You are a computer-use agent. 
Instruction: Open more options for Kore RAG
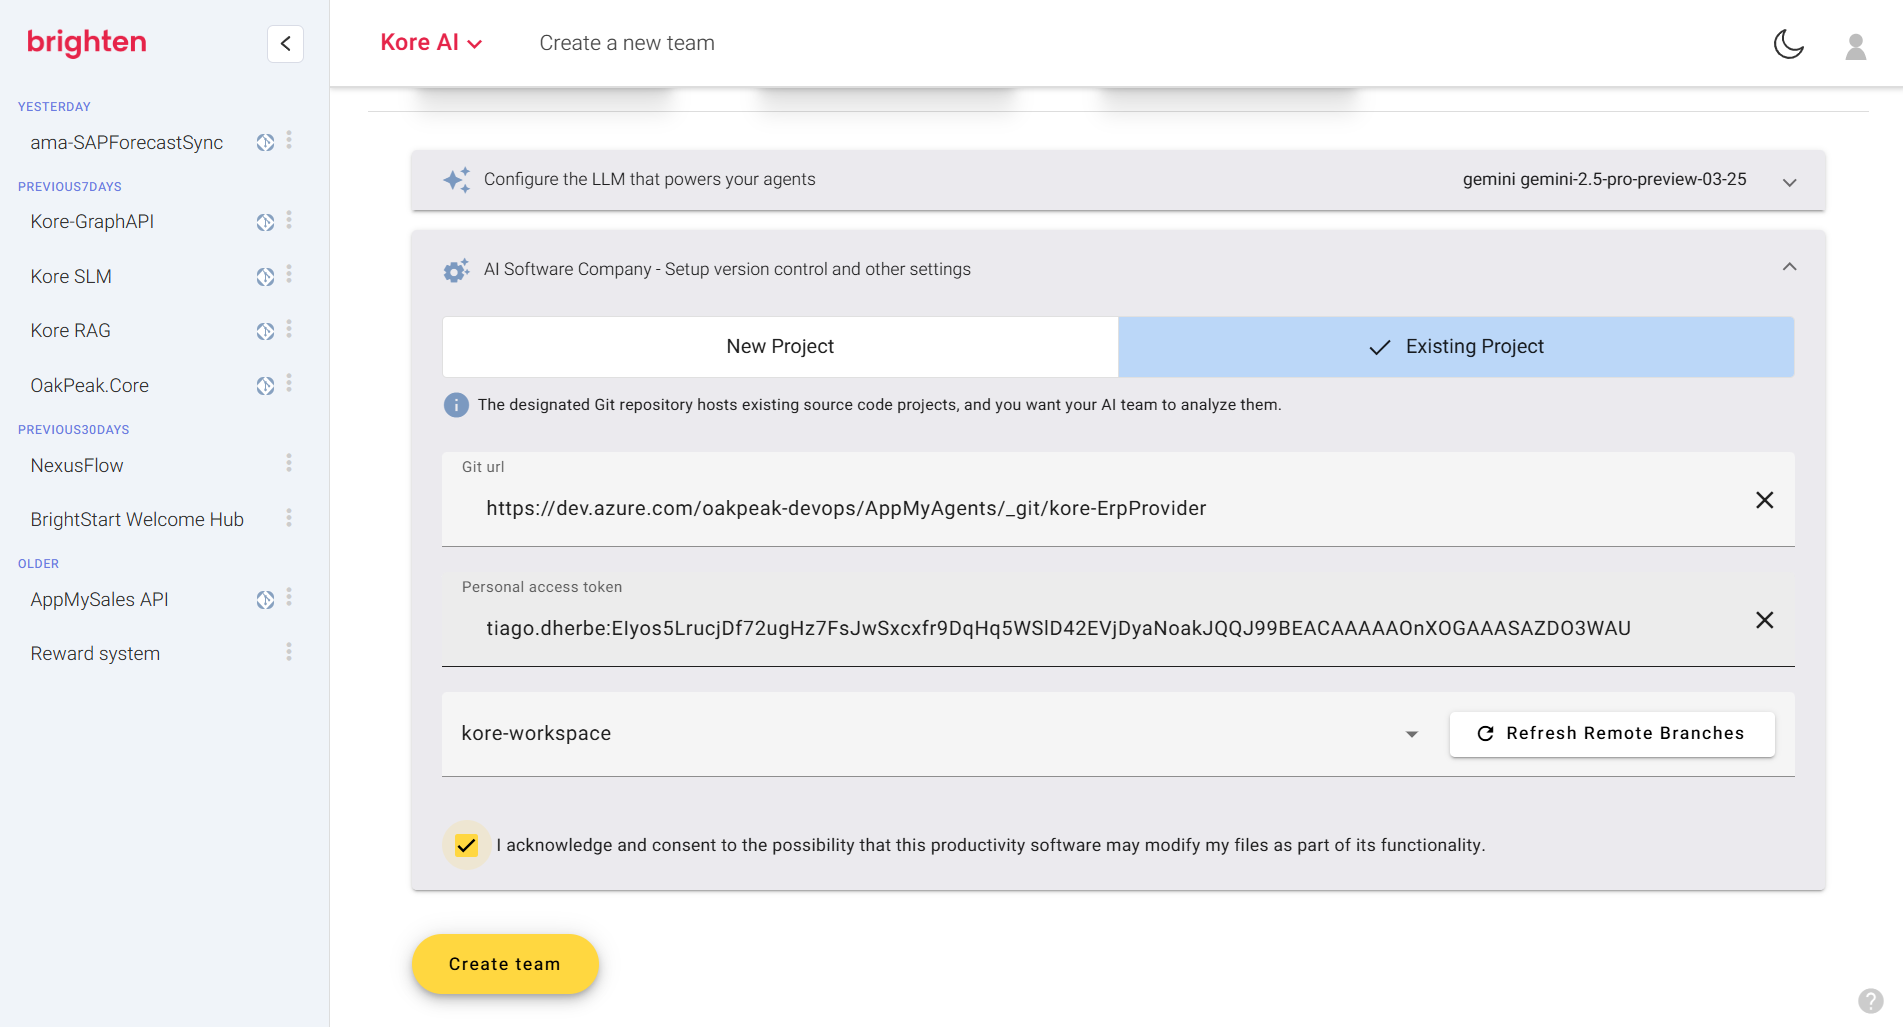click(289, 329)
